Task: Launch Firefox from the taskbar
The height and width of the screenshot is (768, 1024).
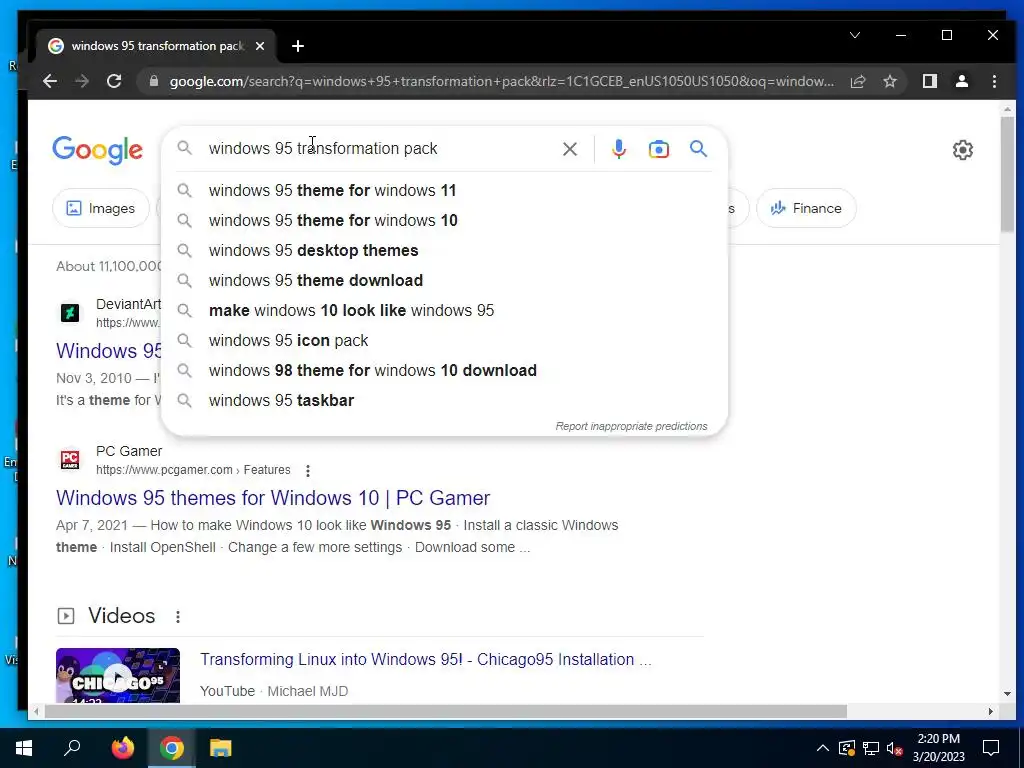Action: pyautogui.click(x=123, y=748)
